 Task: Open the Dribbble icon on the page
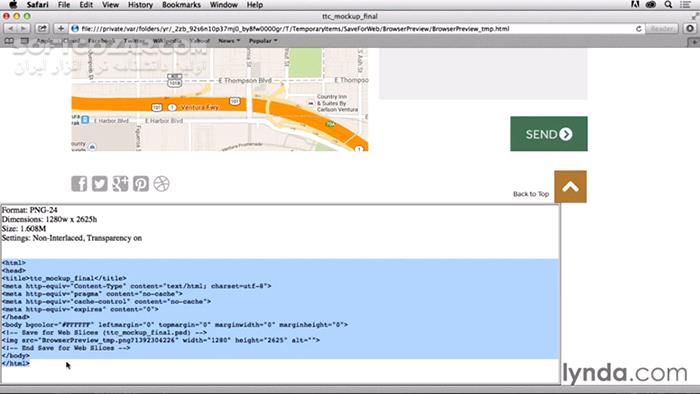pyautogui.click(x=161, y=183)
